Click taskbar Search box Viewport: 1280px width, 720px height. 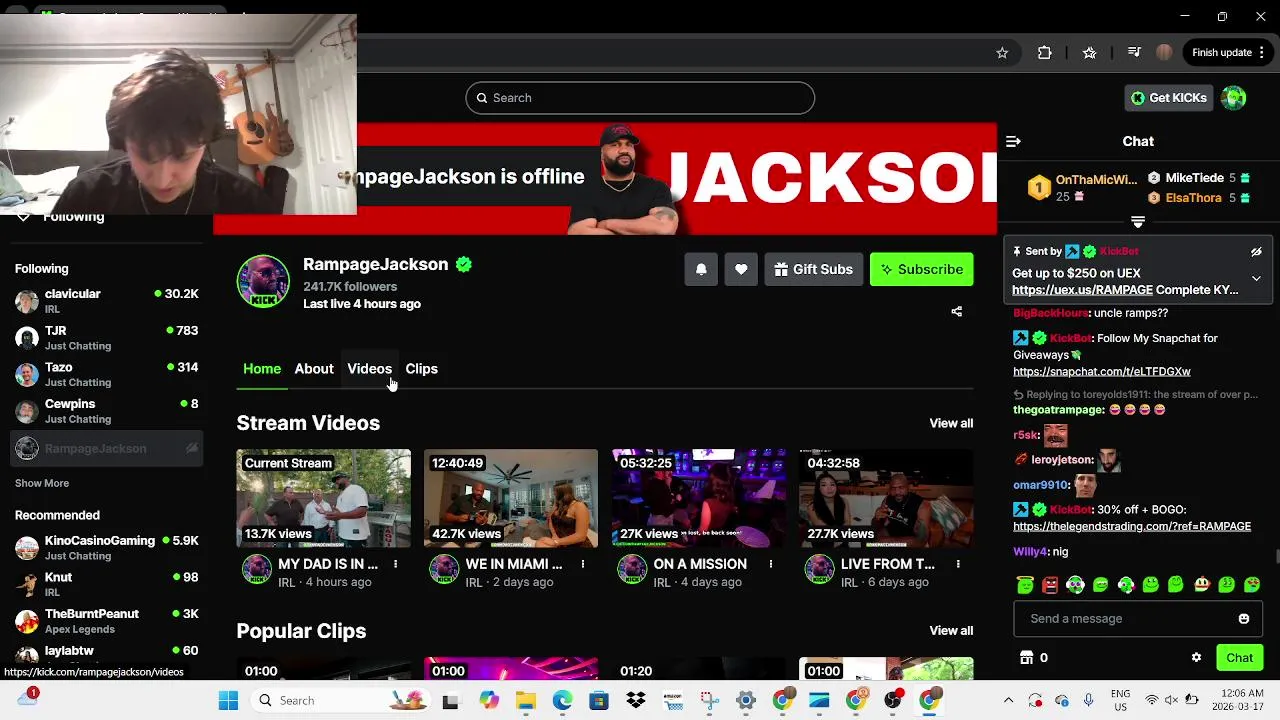coord(339,700)
